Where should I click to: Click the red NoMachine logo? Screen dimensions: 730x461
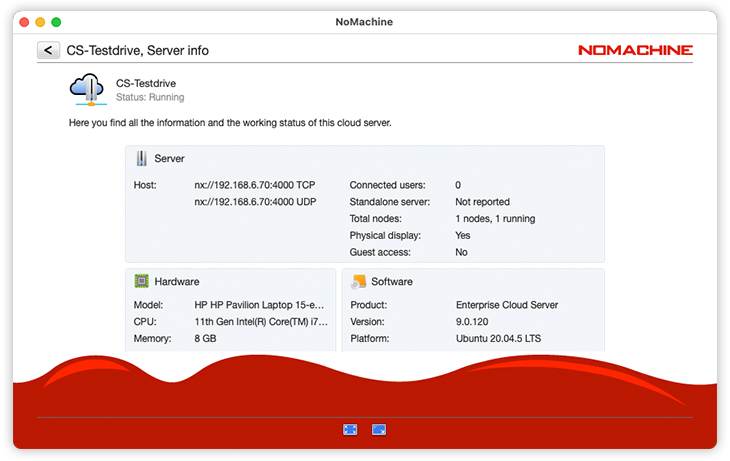[x=635, y=50]
